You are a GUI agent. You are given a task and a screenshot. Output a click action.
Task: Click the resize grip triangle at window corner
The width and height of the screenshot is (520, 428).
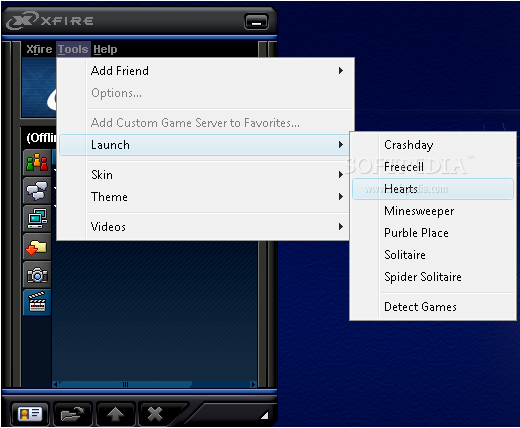265,415
